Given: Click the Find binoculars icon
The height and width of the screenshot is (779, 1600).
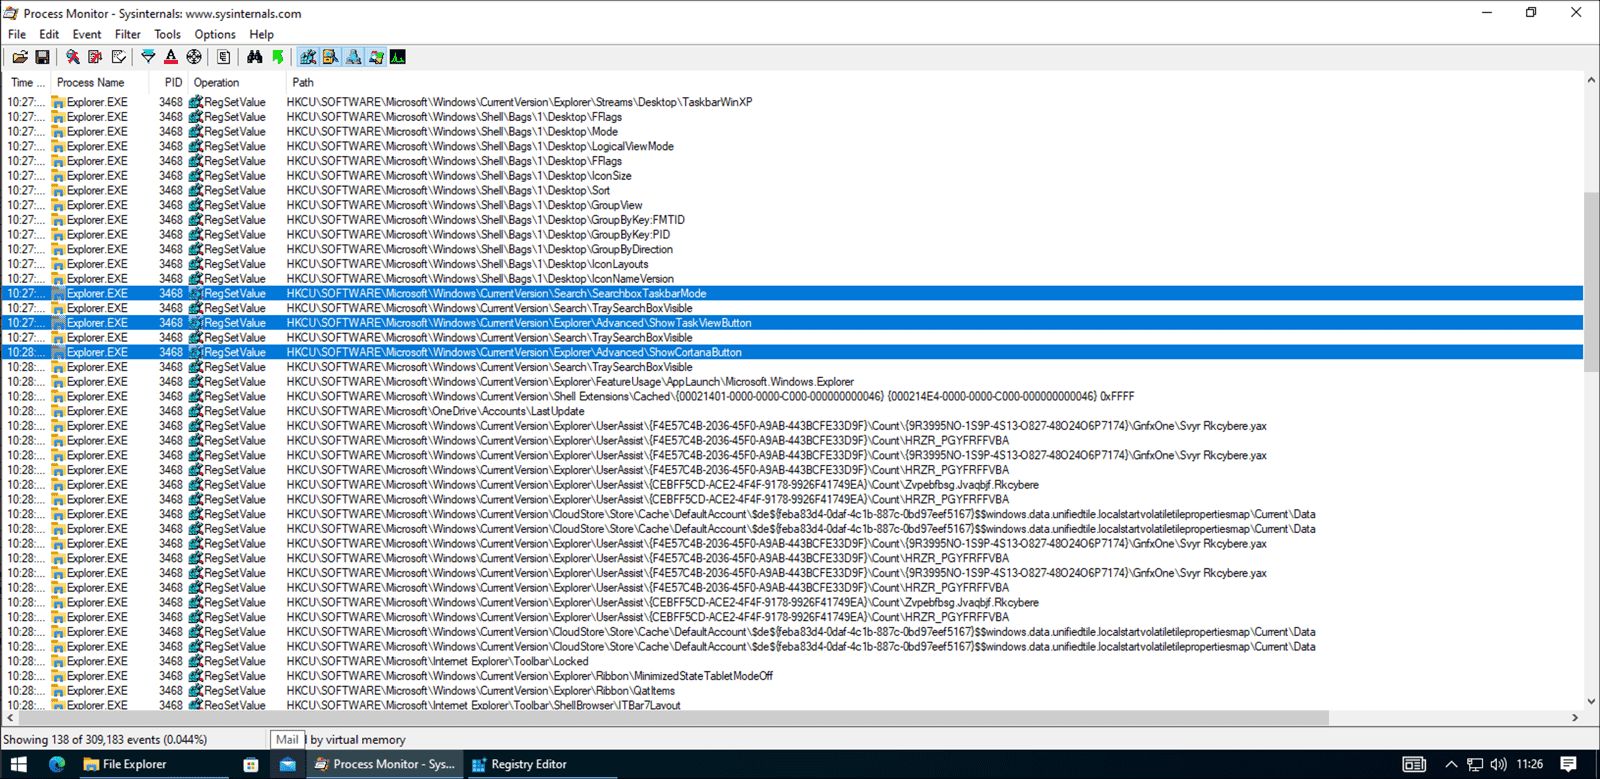Looking at the screenshot, I should click(255, 57).
